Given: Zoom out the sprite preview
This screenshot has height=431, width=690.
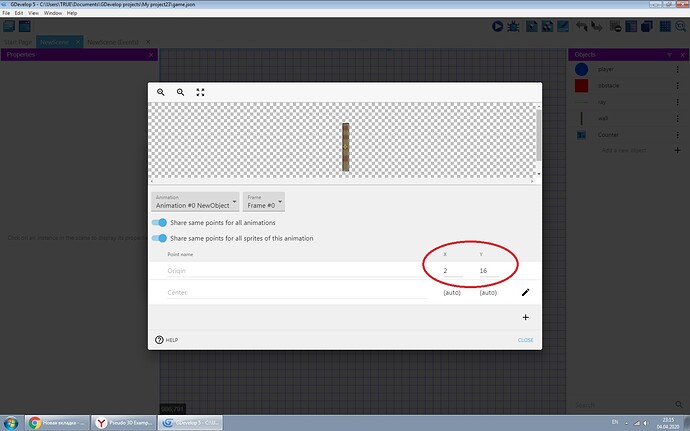Looking at the screenshot, I should [x=161, y=92].
